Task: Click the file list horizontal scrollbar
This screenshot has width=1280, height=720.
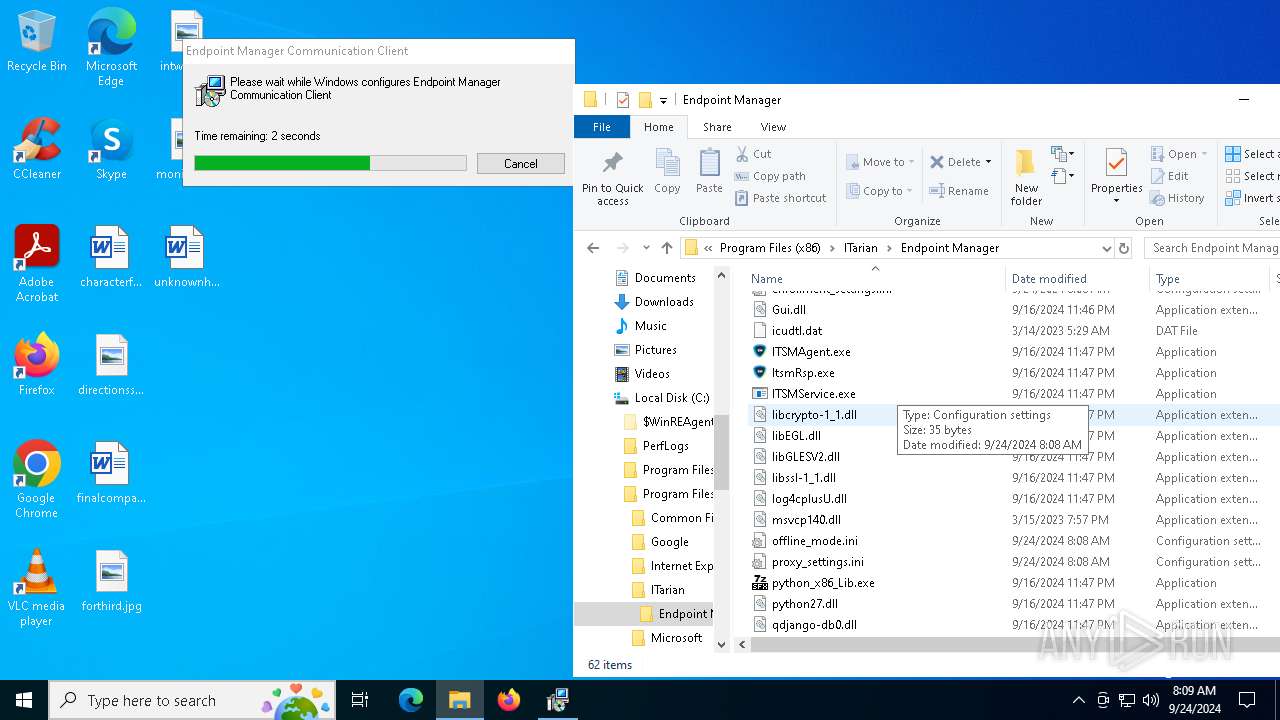Action: [1015, 644]
